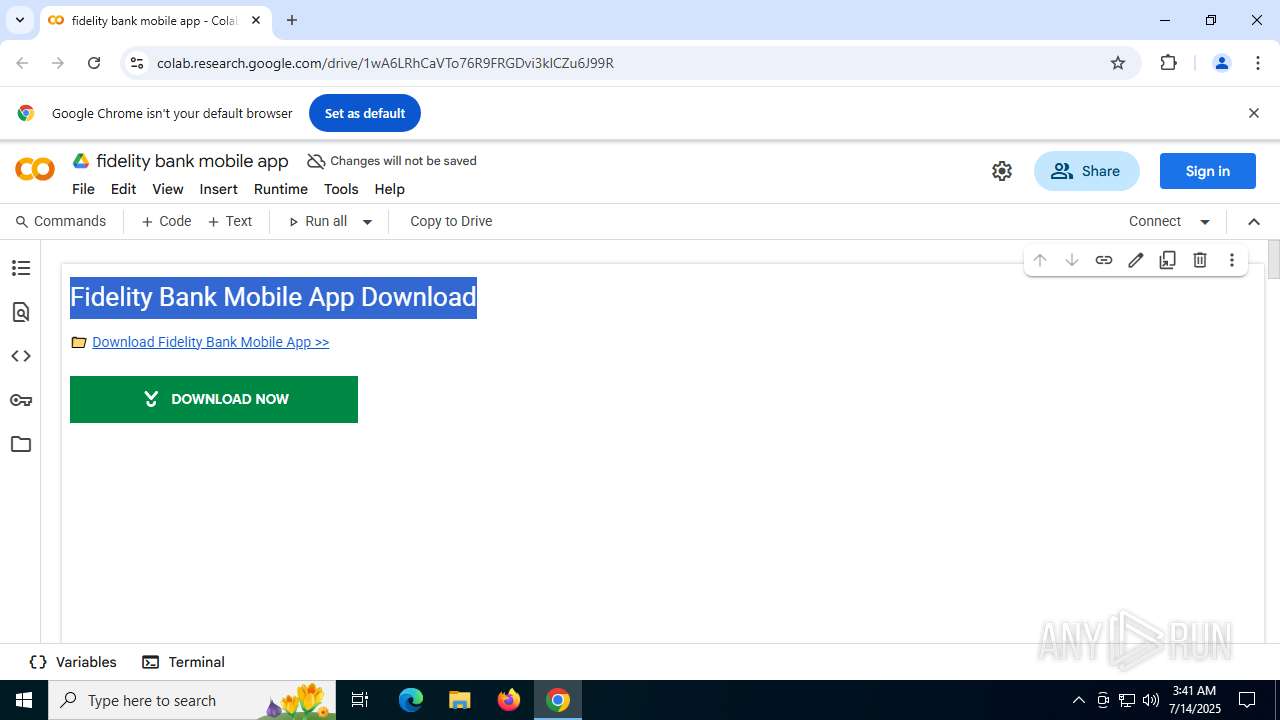Copy link to cell icon
The width and height of the screenshot is (1280, 720).
click(1104, 260)
